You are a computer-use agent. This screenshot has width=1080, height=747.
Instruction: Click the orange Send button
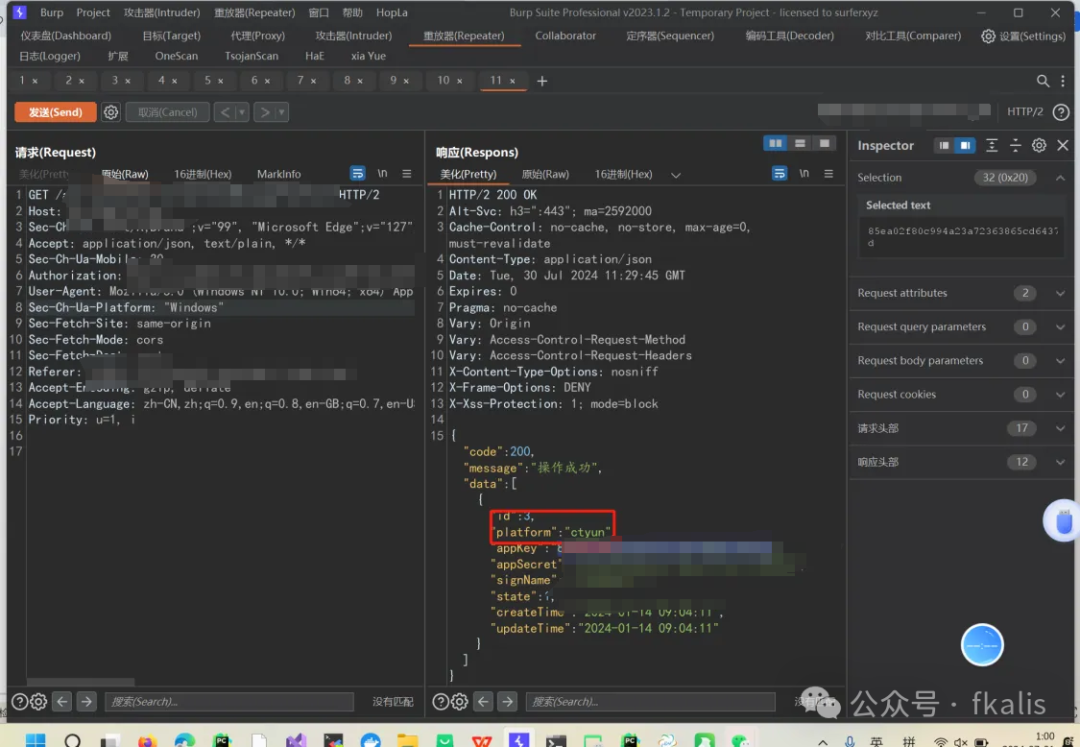(x=55, y=112)
